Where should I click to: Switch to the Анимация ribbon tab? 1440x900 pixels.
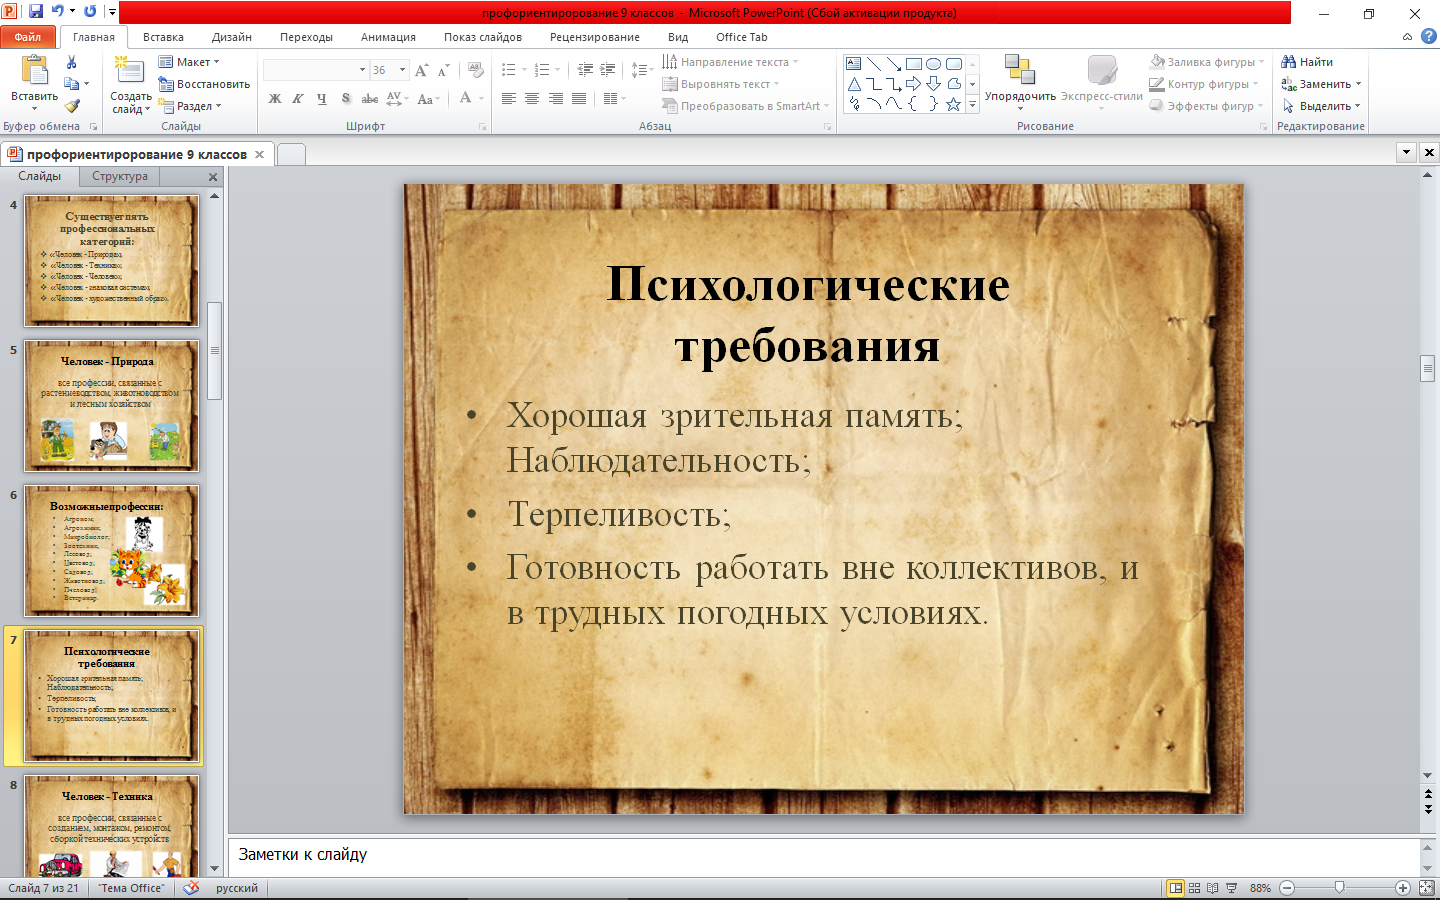tap(388, 37)
